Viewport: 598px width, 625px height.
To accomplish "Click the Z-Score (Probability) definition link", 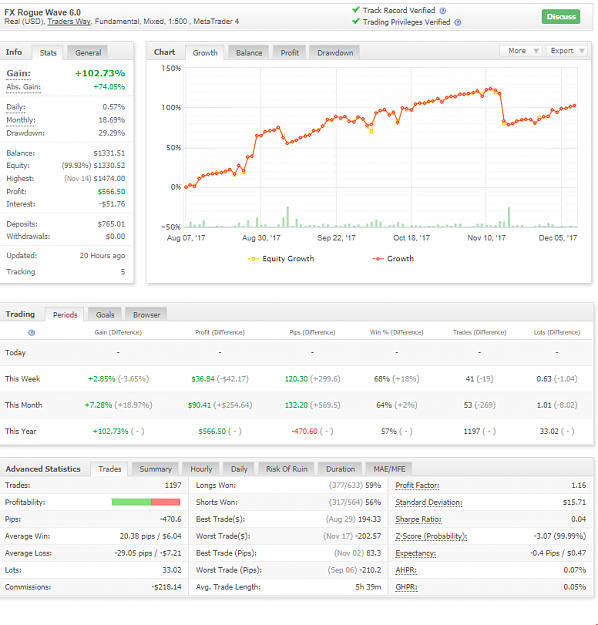I will (431, 537).
